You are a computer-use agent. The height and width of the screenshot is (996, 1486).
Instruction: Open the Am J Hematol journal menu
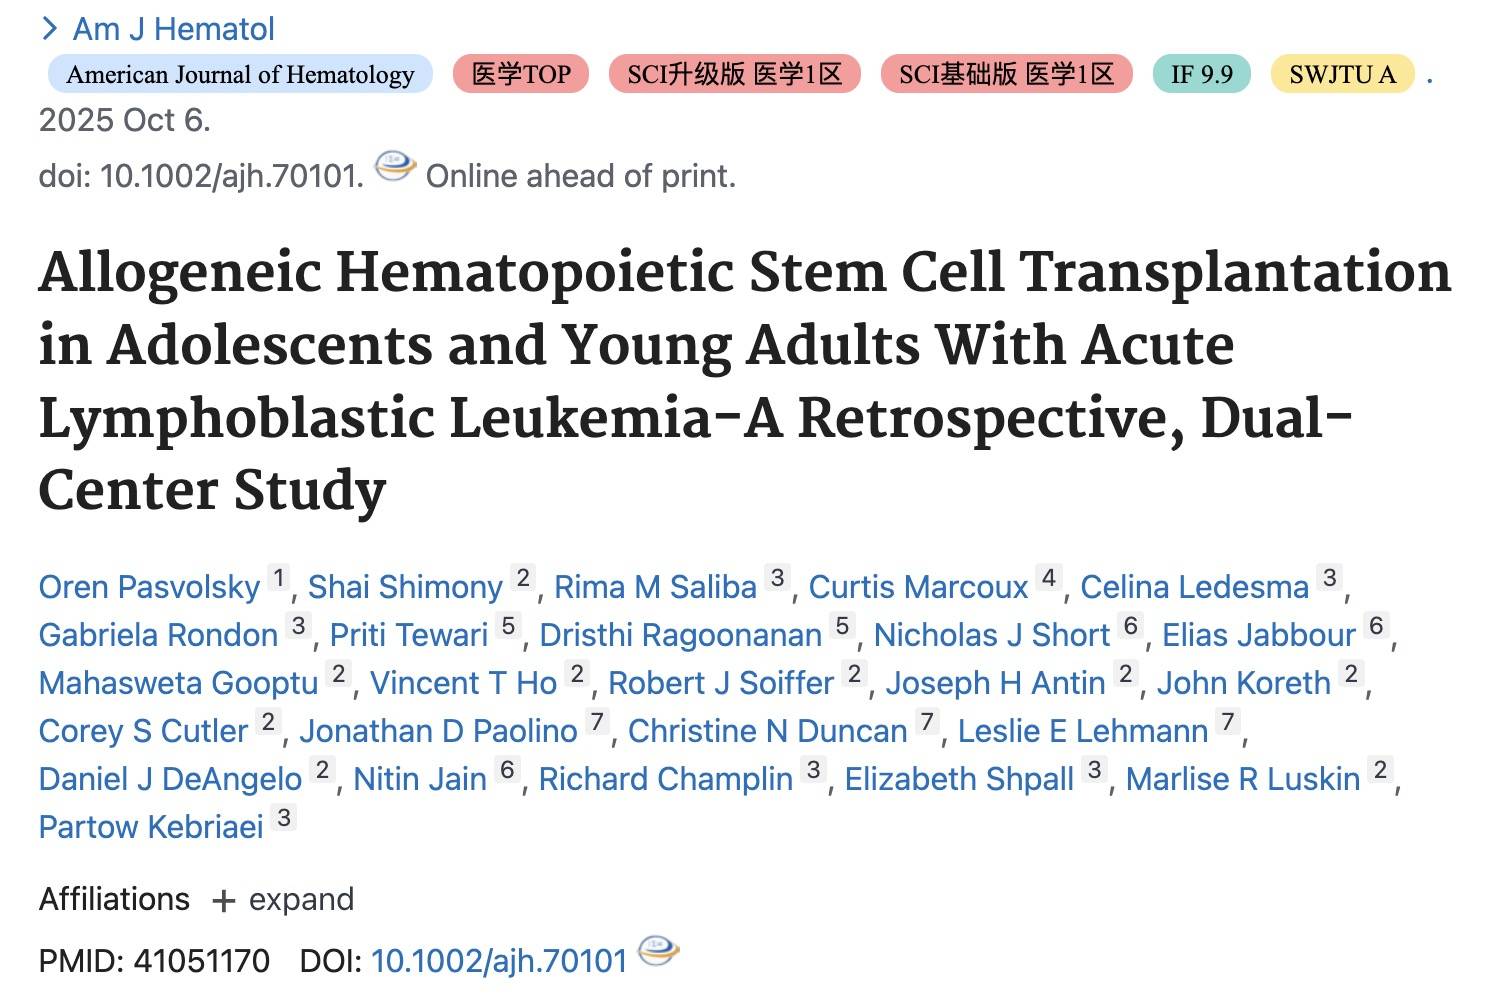pyautogui.click(x=173, y=29)
